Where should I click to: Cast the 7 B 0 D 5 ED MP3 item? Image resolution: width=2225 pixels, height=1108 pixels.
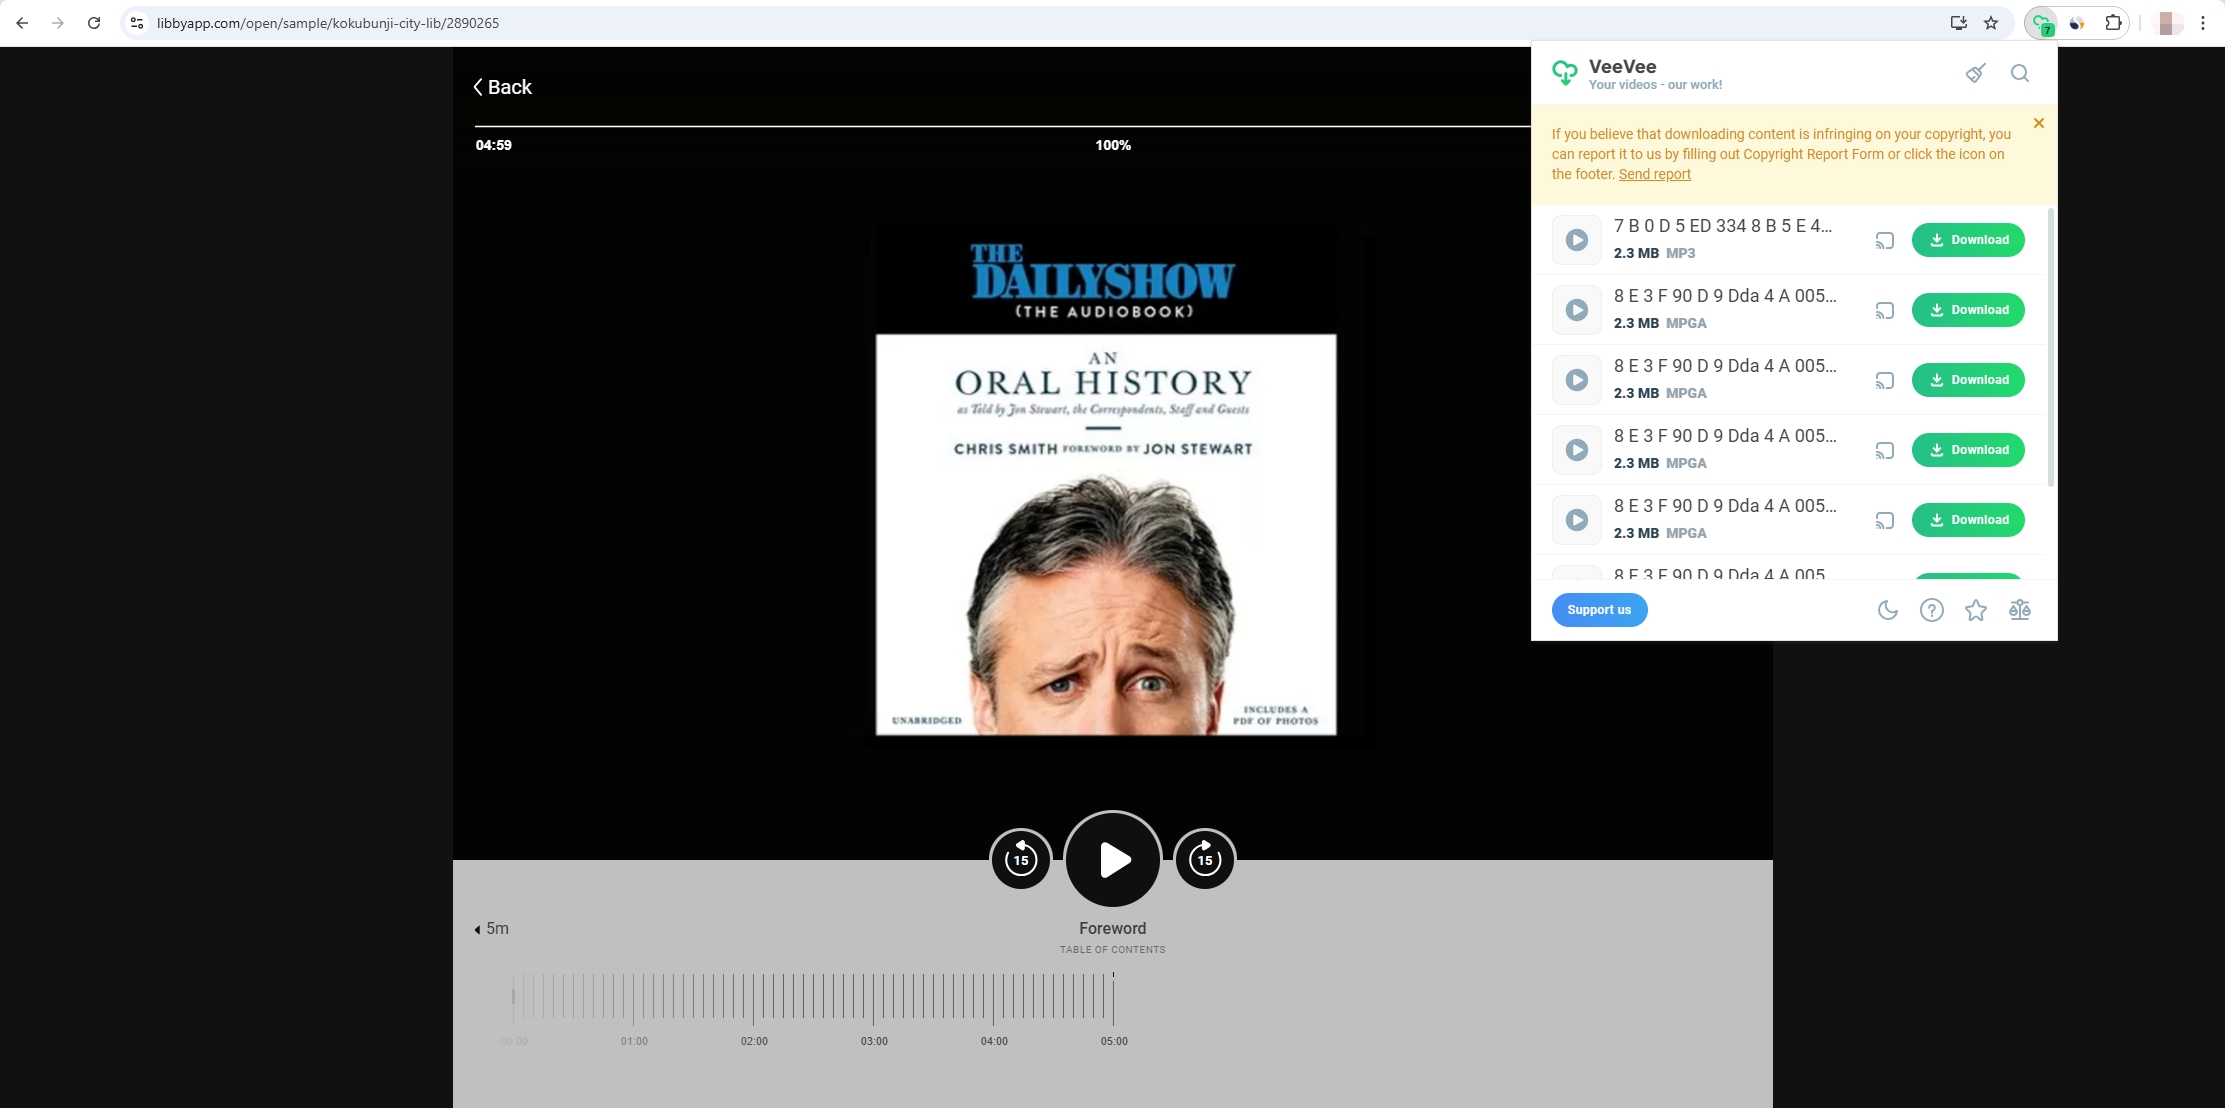point(1884,240)
